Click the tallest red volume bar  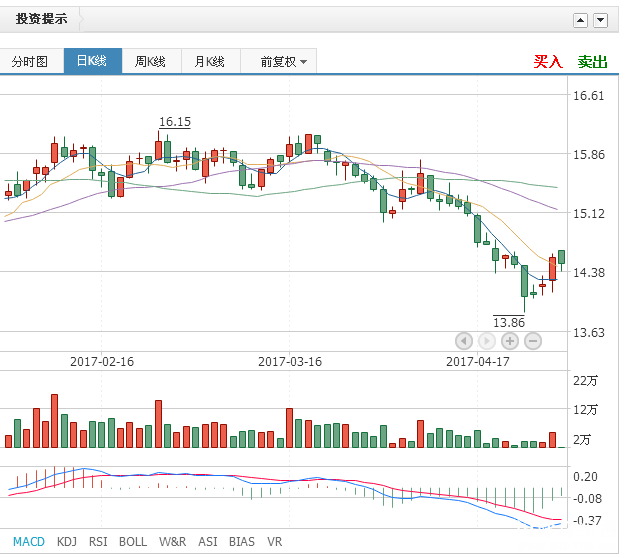coord(55,421)
